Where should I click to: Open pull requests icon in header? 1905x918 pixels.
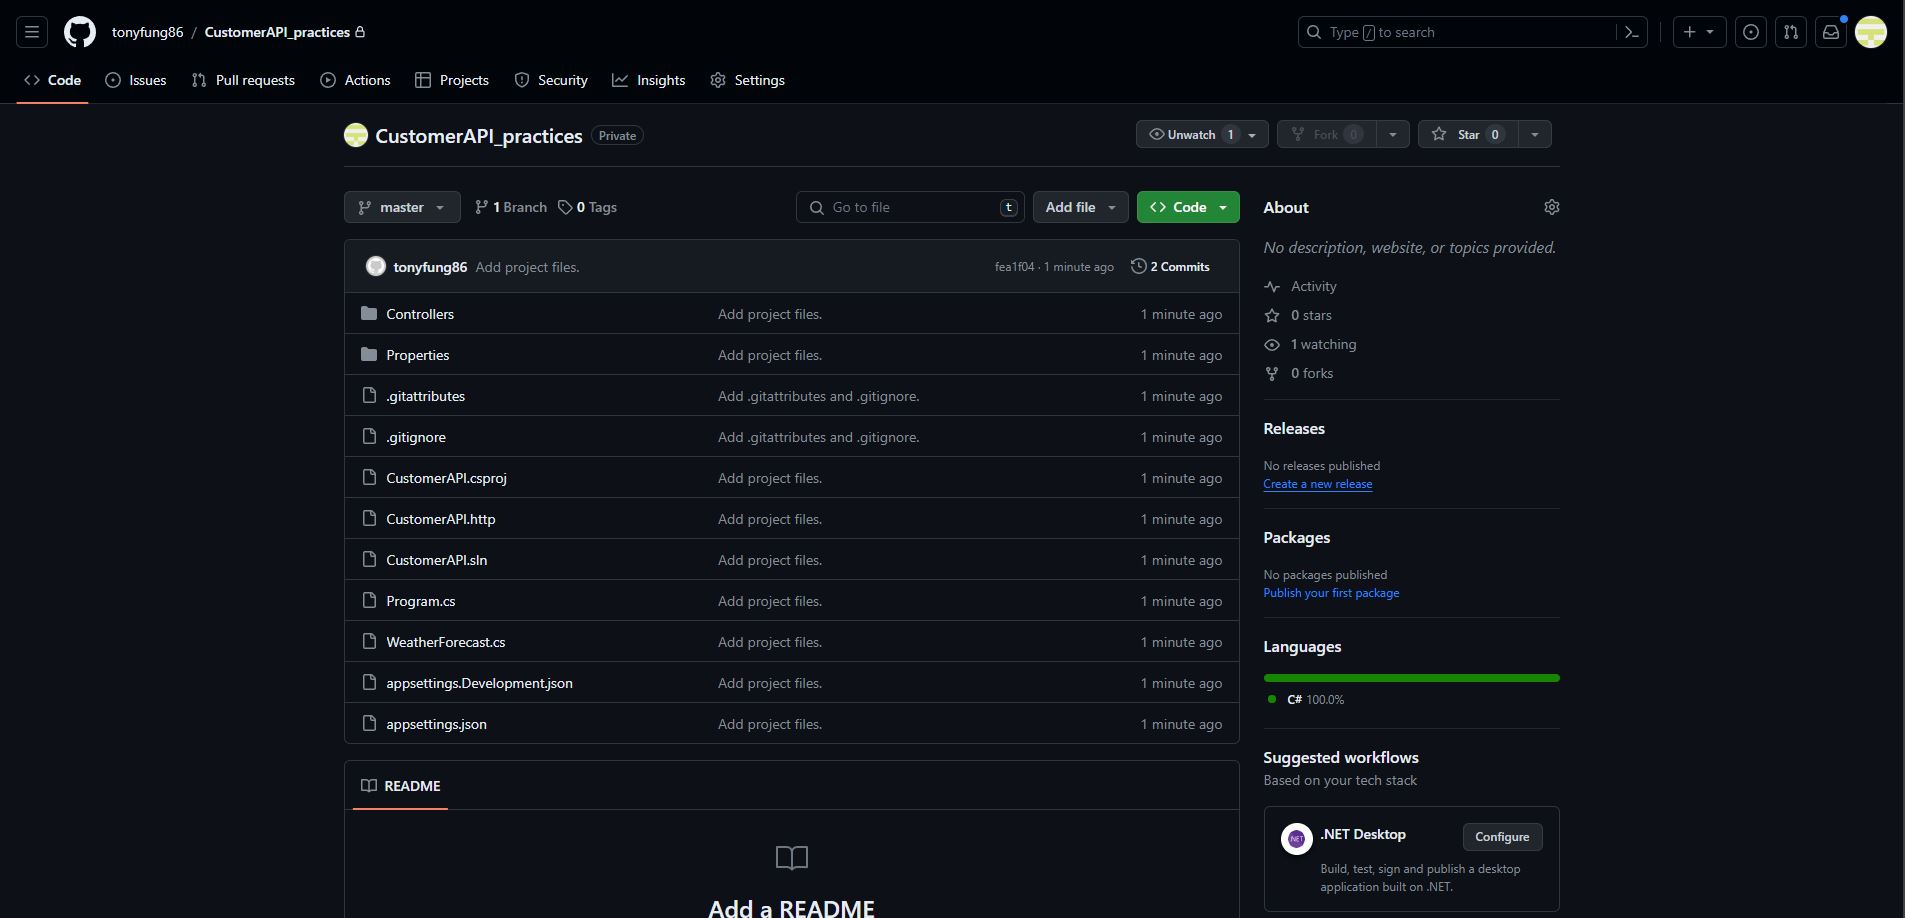[x=1790, y=32]
